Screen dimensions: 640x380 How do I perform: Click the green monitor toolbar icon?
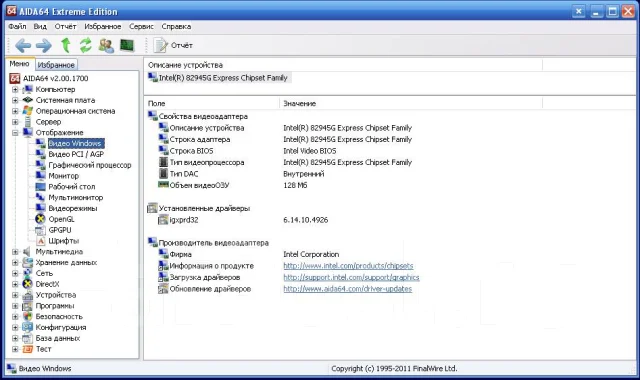tap(127, 45)
